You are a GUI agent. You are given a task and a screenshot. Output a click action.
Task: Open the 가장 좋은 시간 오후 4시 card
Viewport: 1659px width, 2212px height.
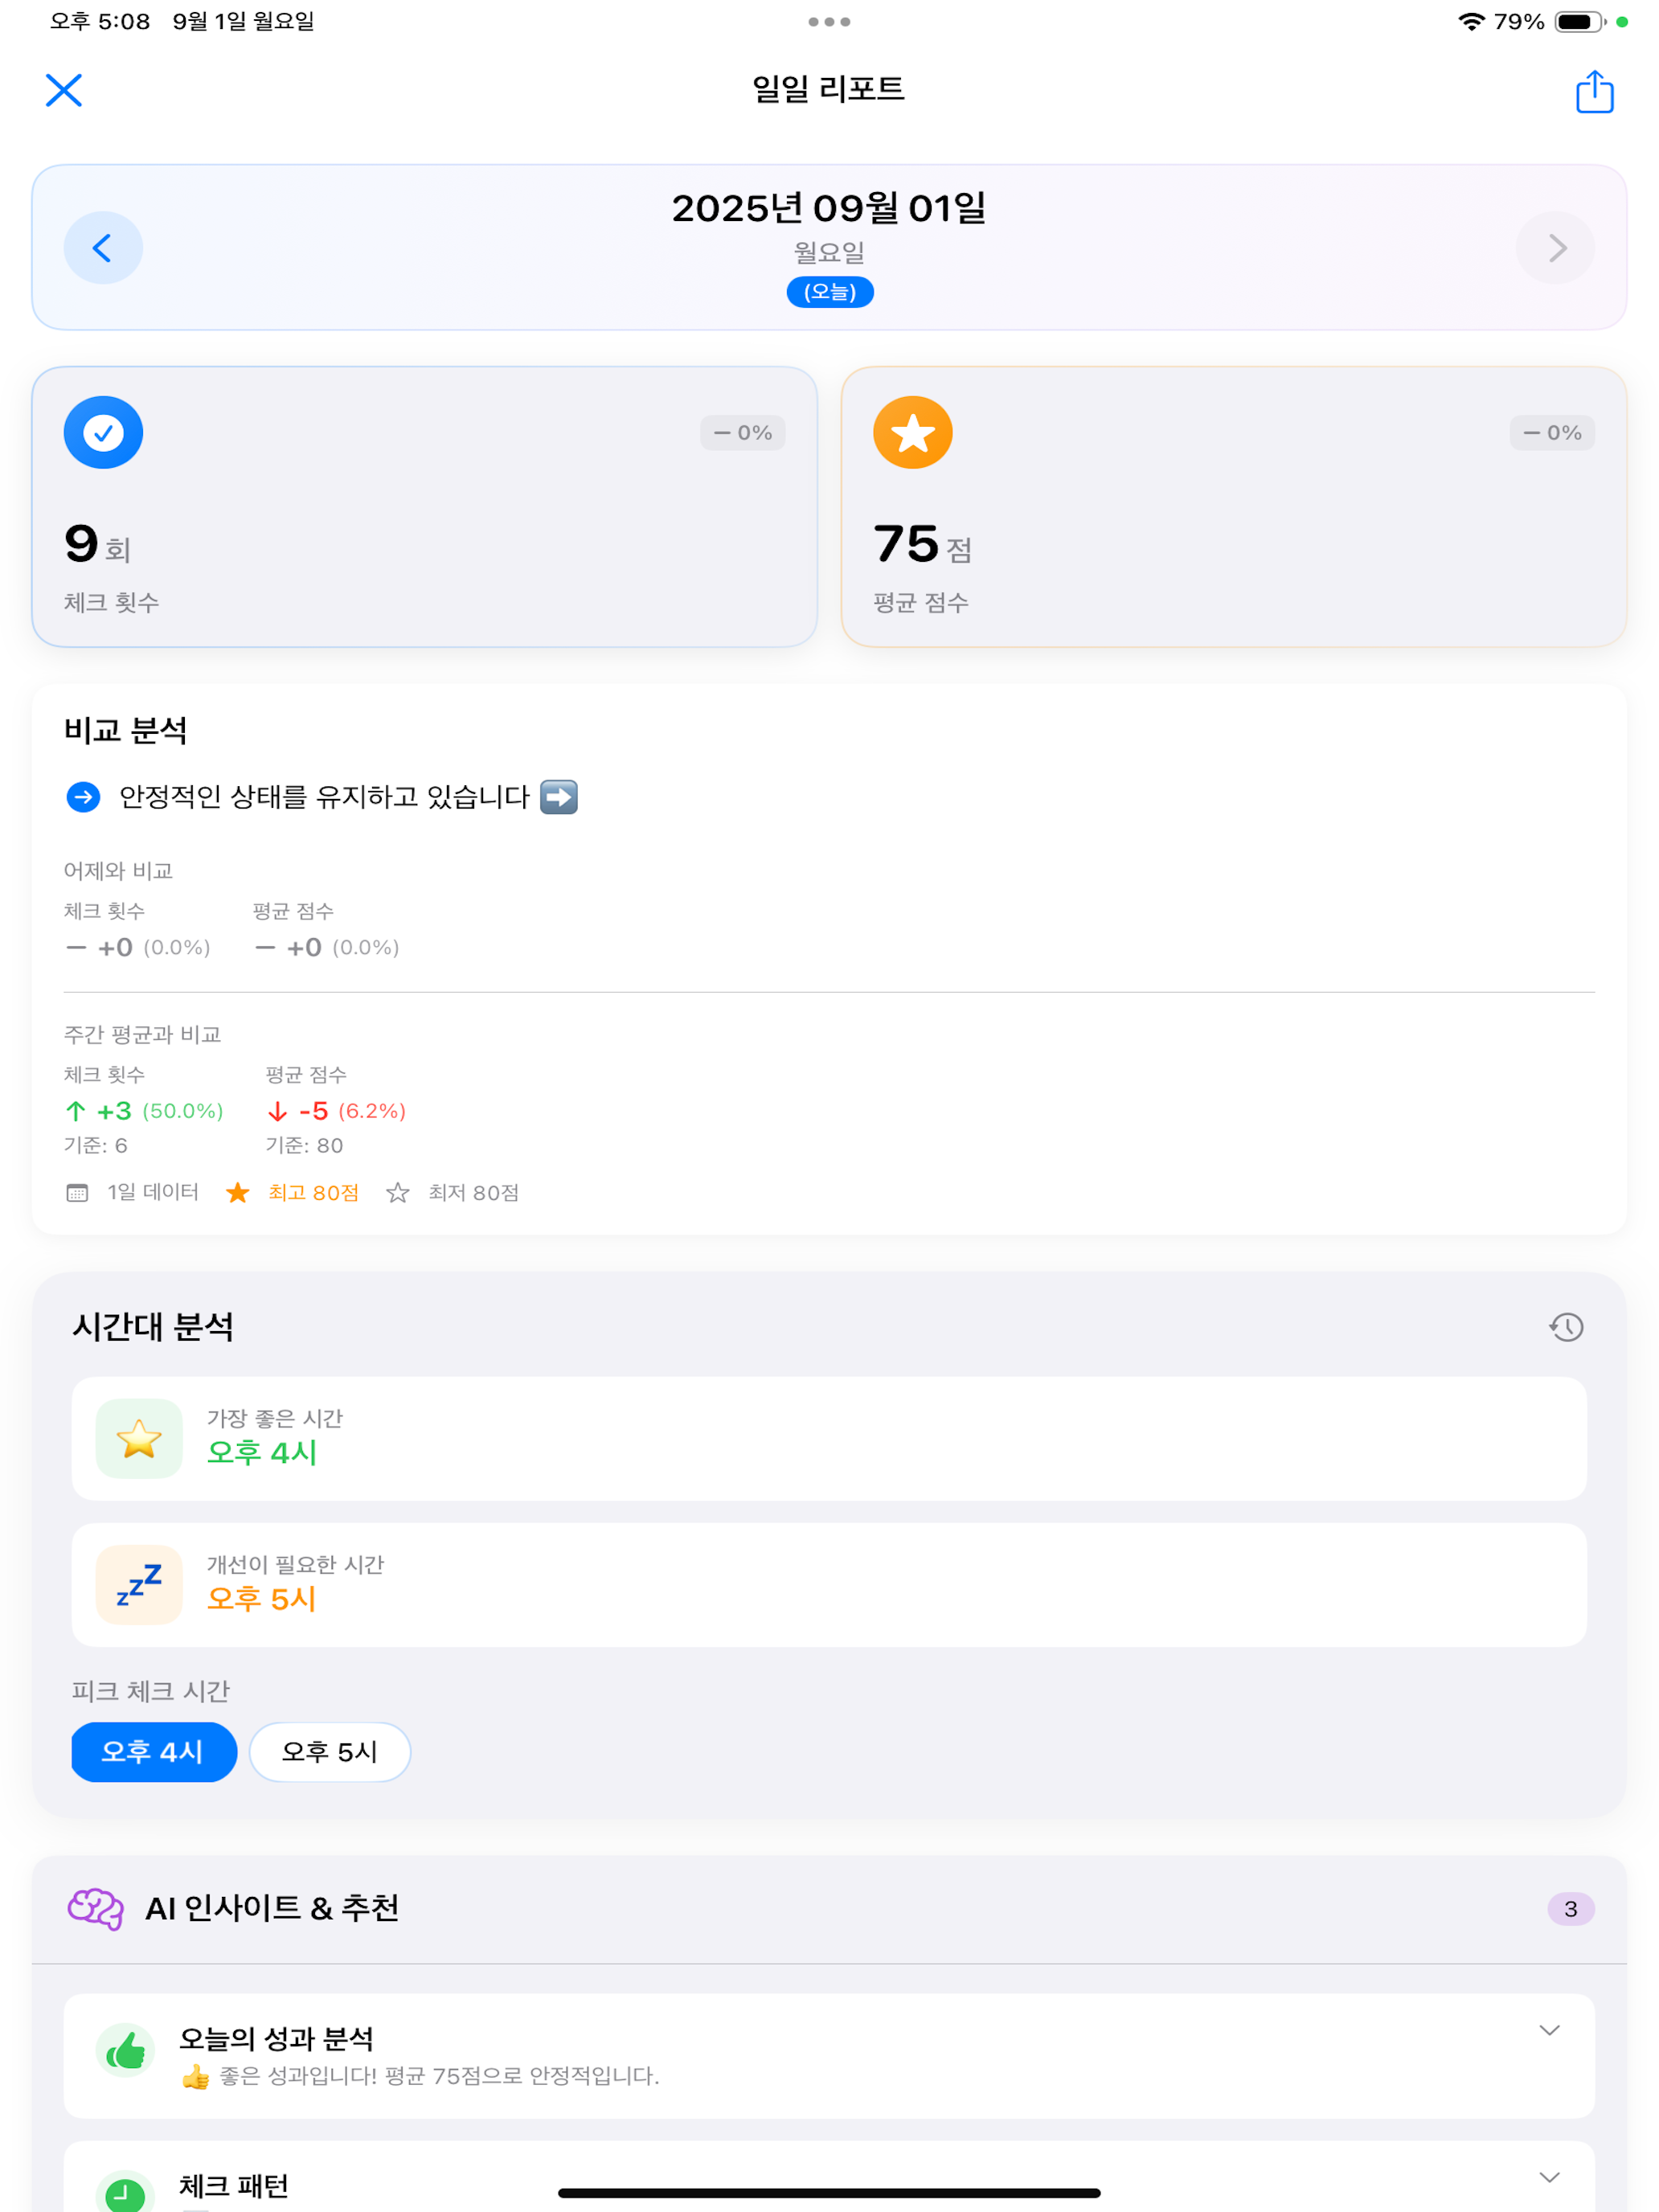tap(829, 1438)
